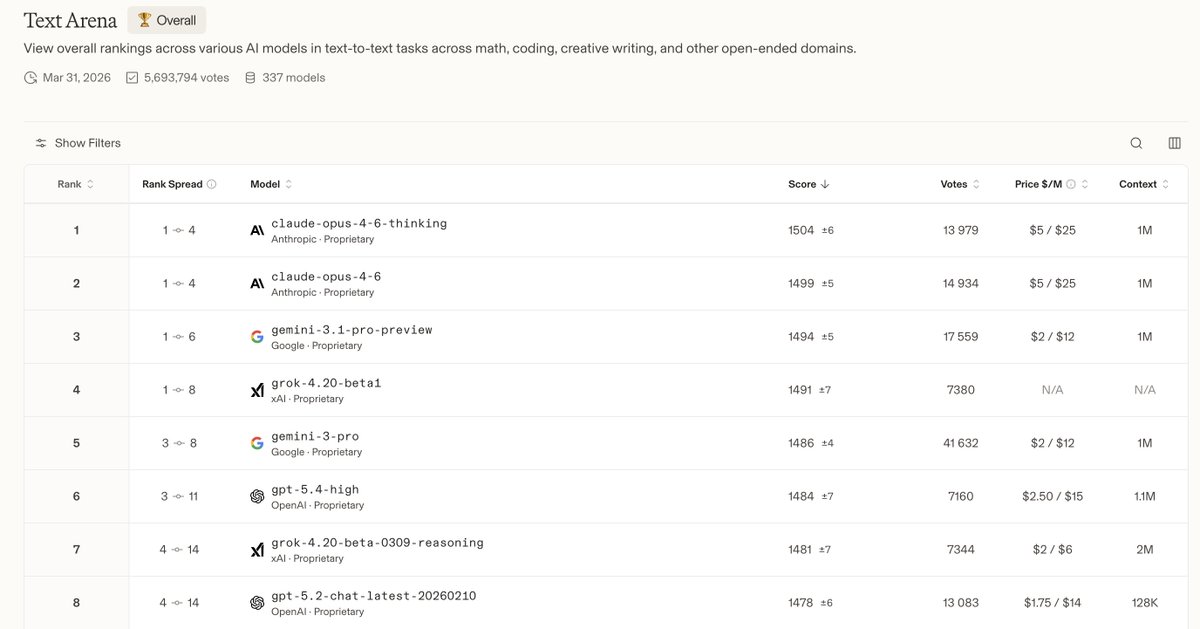The image size is (1200, 629).
Task: Click the 128K context value
Action: click(x=1145, y=602)
